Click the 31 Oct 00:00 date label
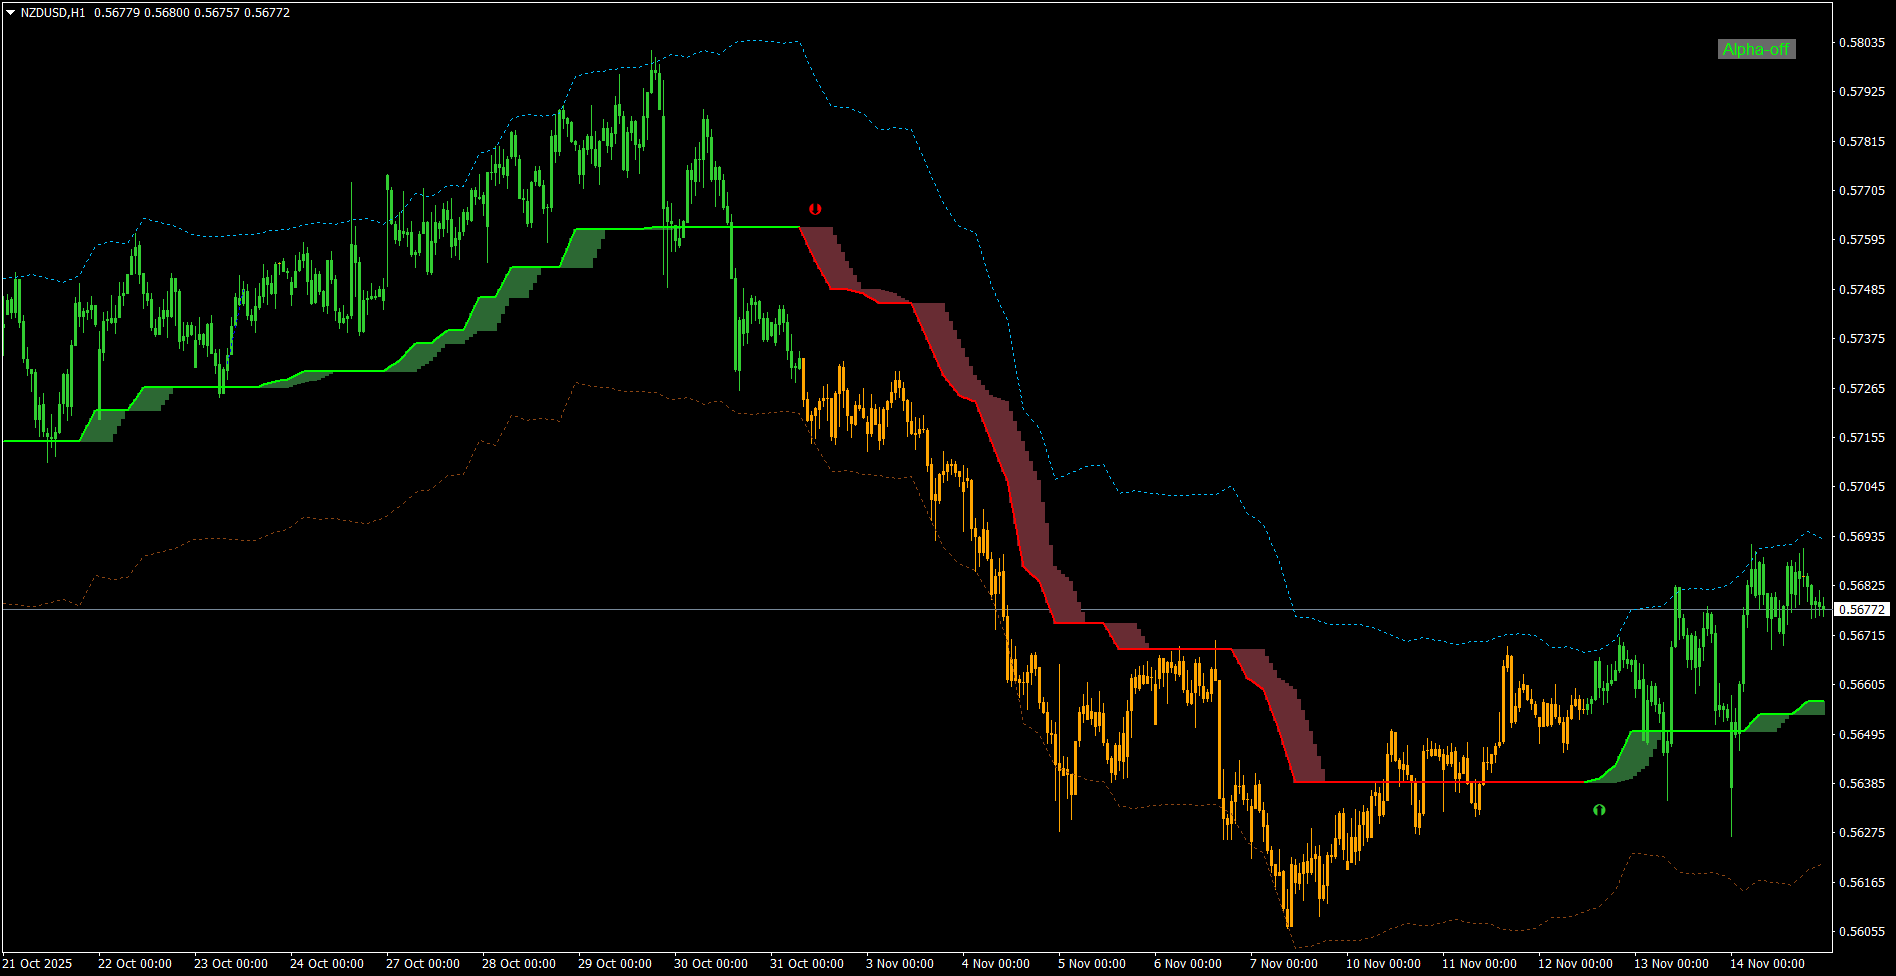The height and width of the screenshot is (976, 1896). pos(806,964)
